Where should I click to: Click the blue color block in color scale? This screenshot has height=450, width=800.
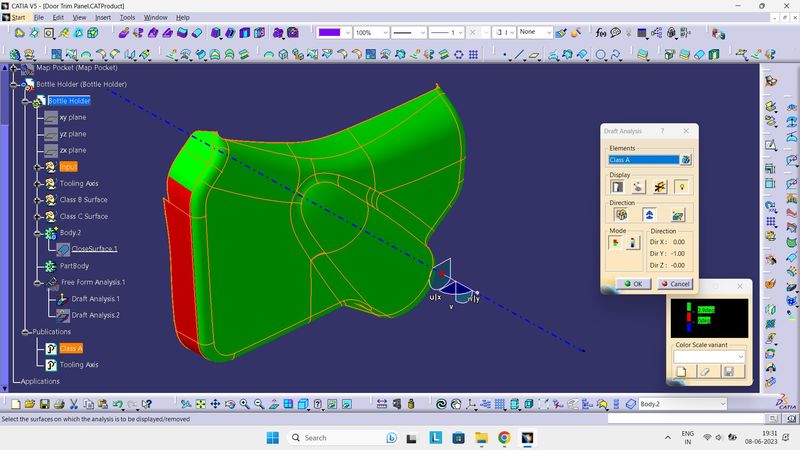[689, 328]
